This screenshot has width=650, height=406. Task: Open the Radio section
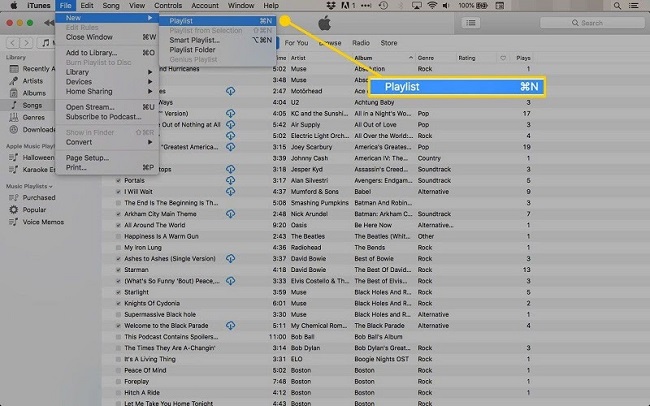[x=360, y=43]
